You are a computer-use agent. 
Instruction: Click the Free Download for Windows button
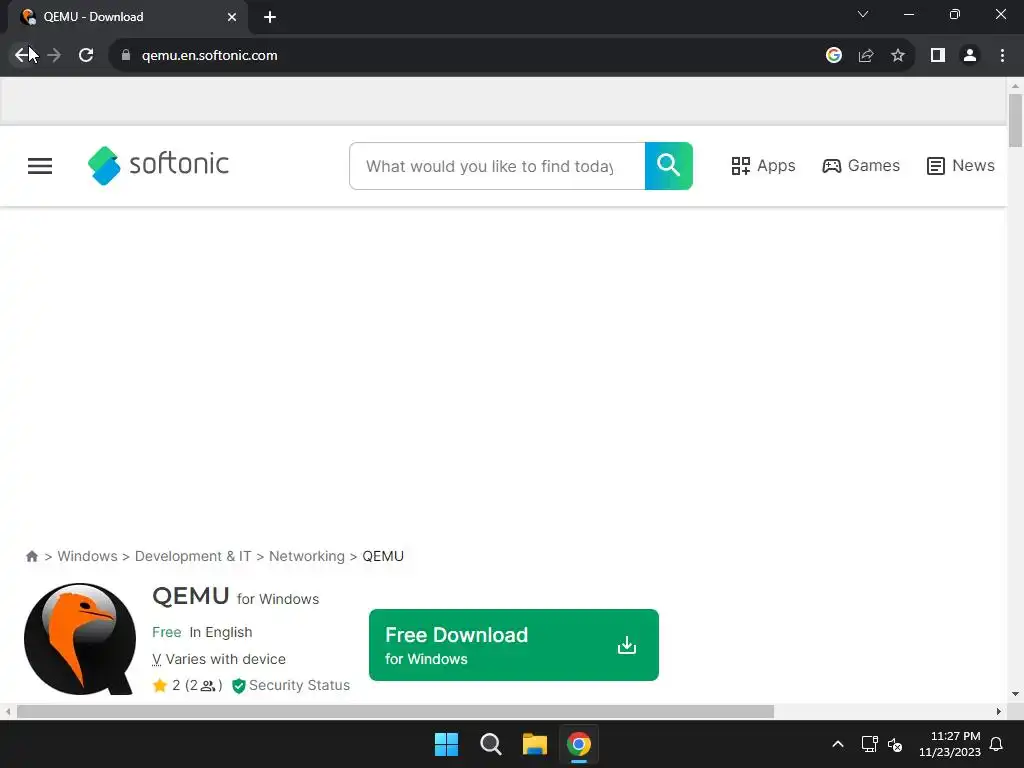tap(514, 645)
